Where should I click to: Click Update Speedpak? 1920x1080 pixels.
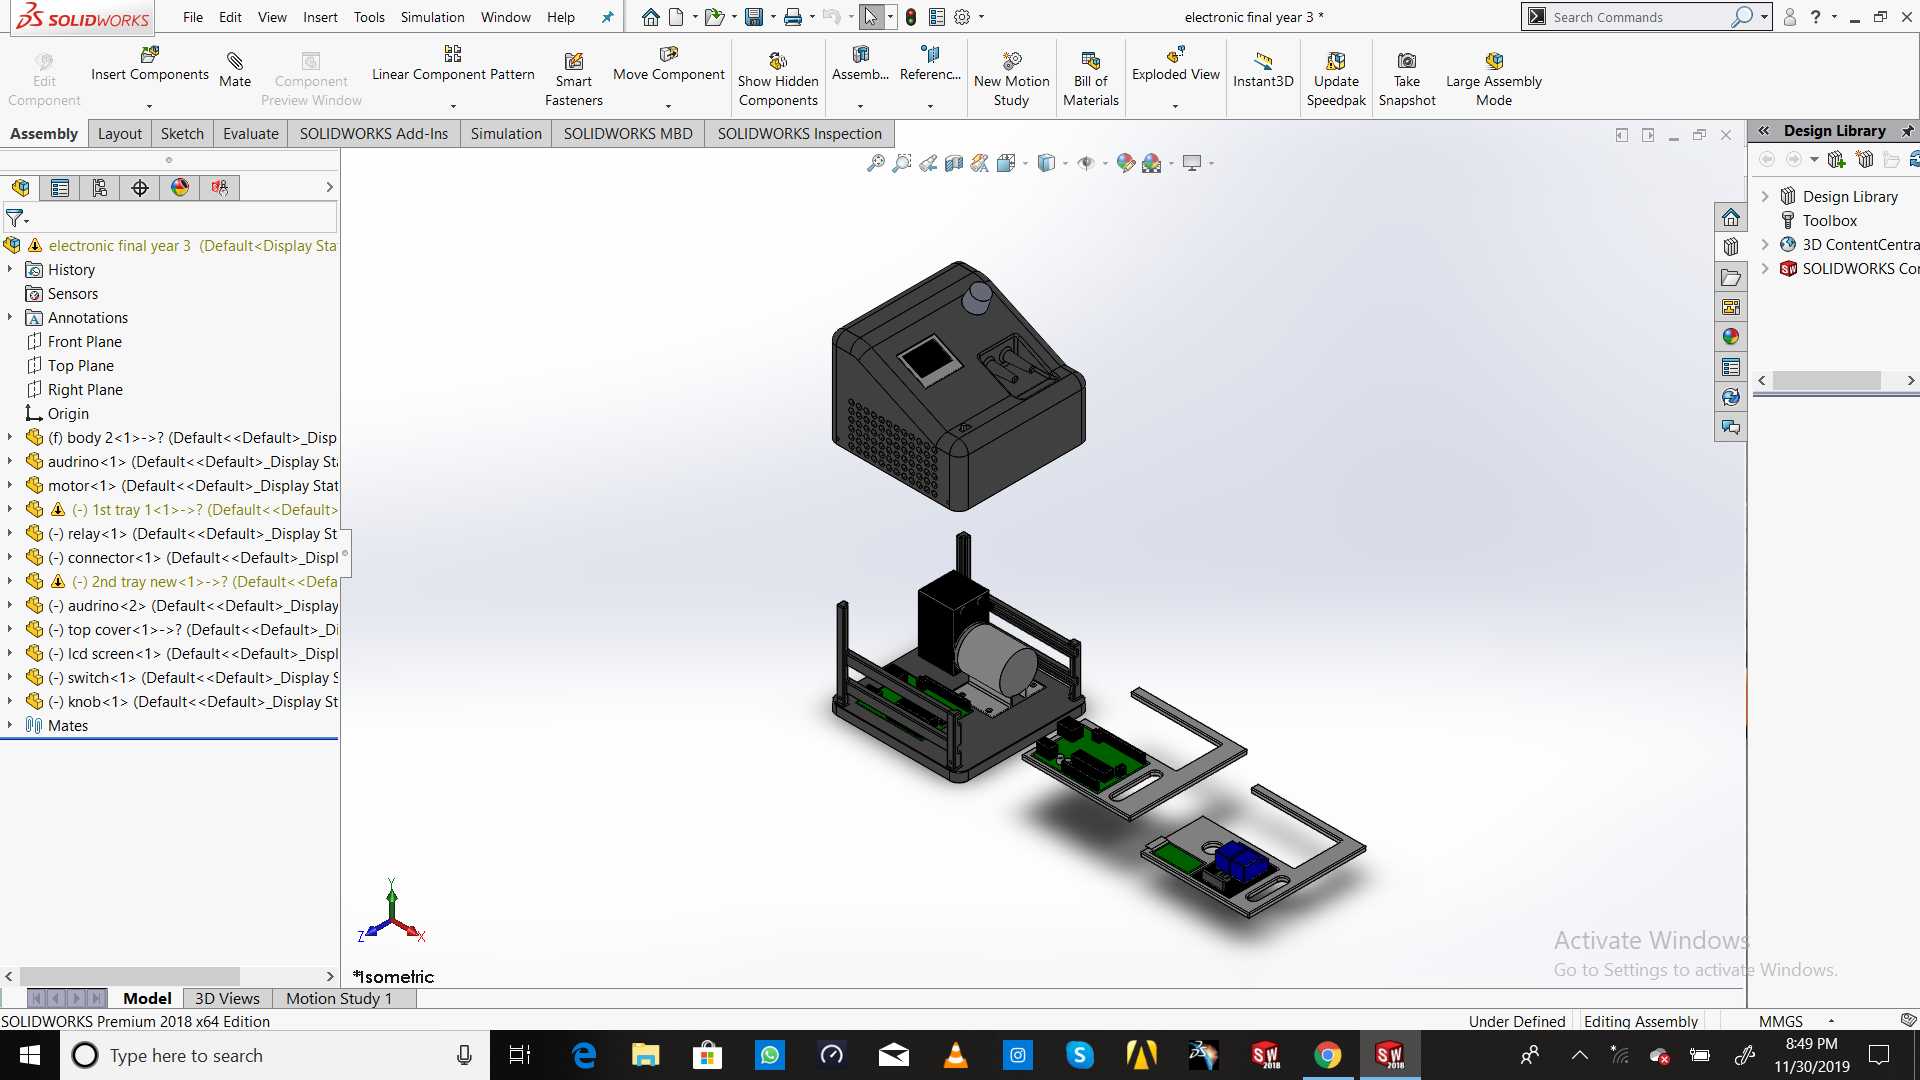1336,79
